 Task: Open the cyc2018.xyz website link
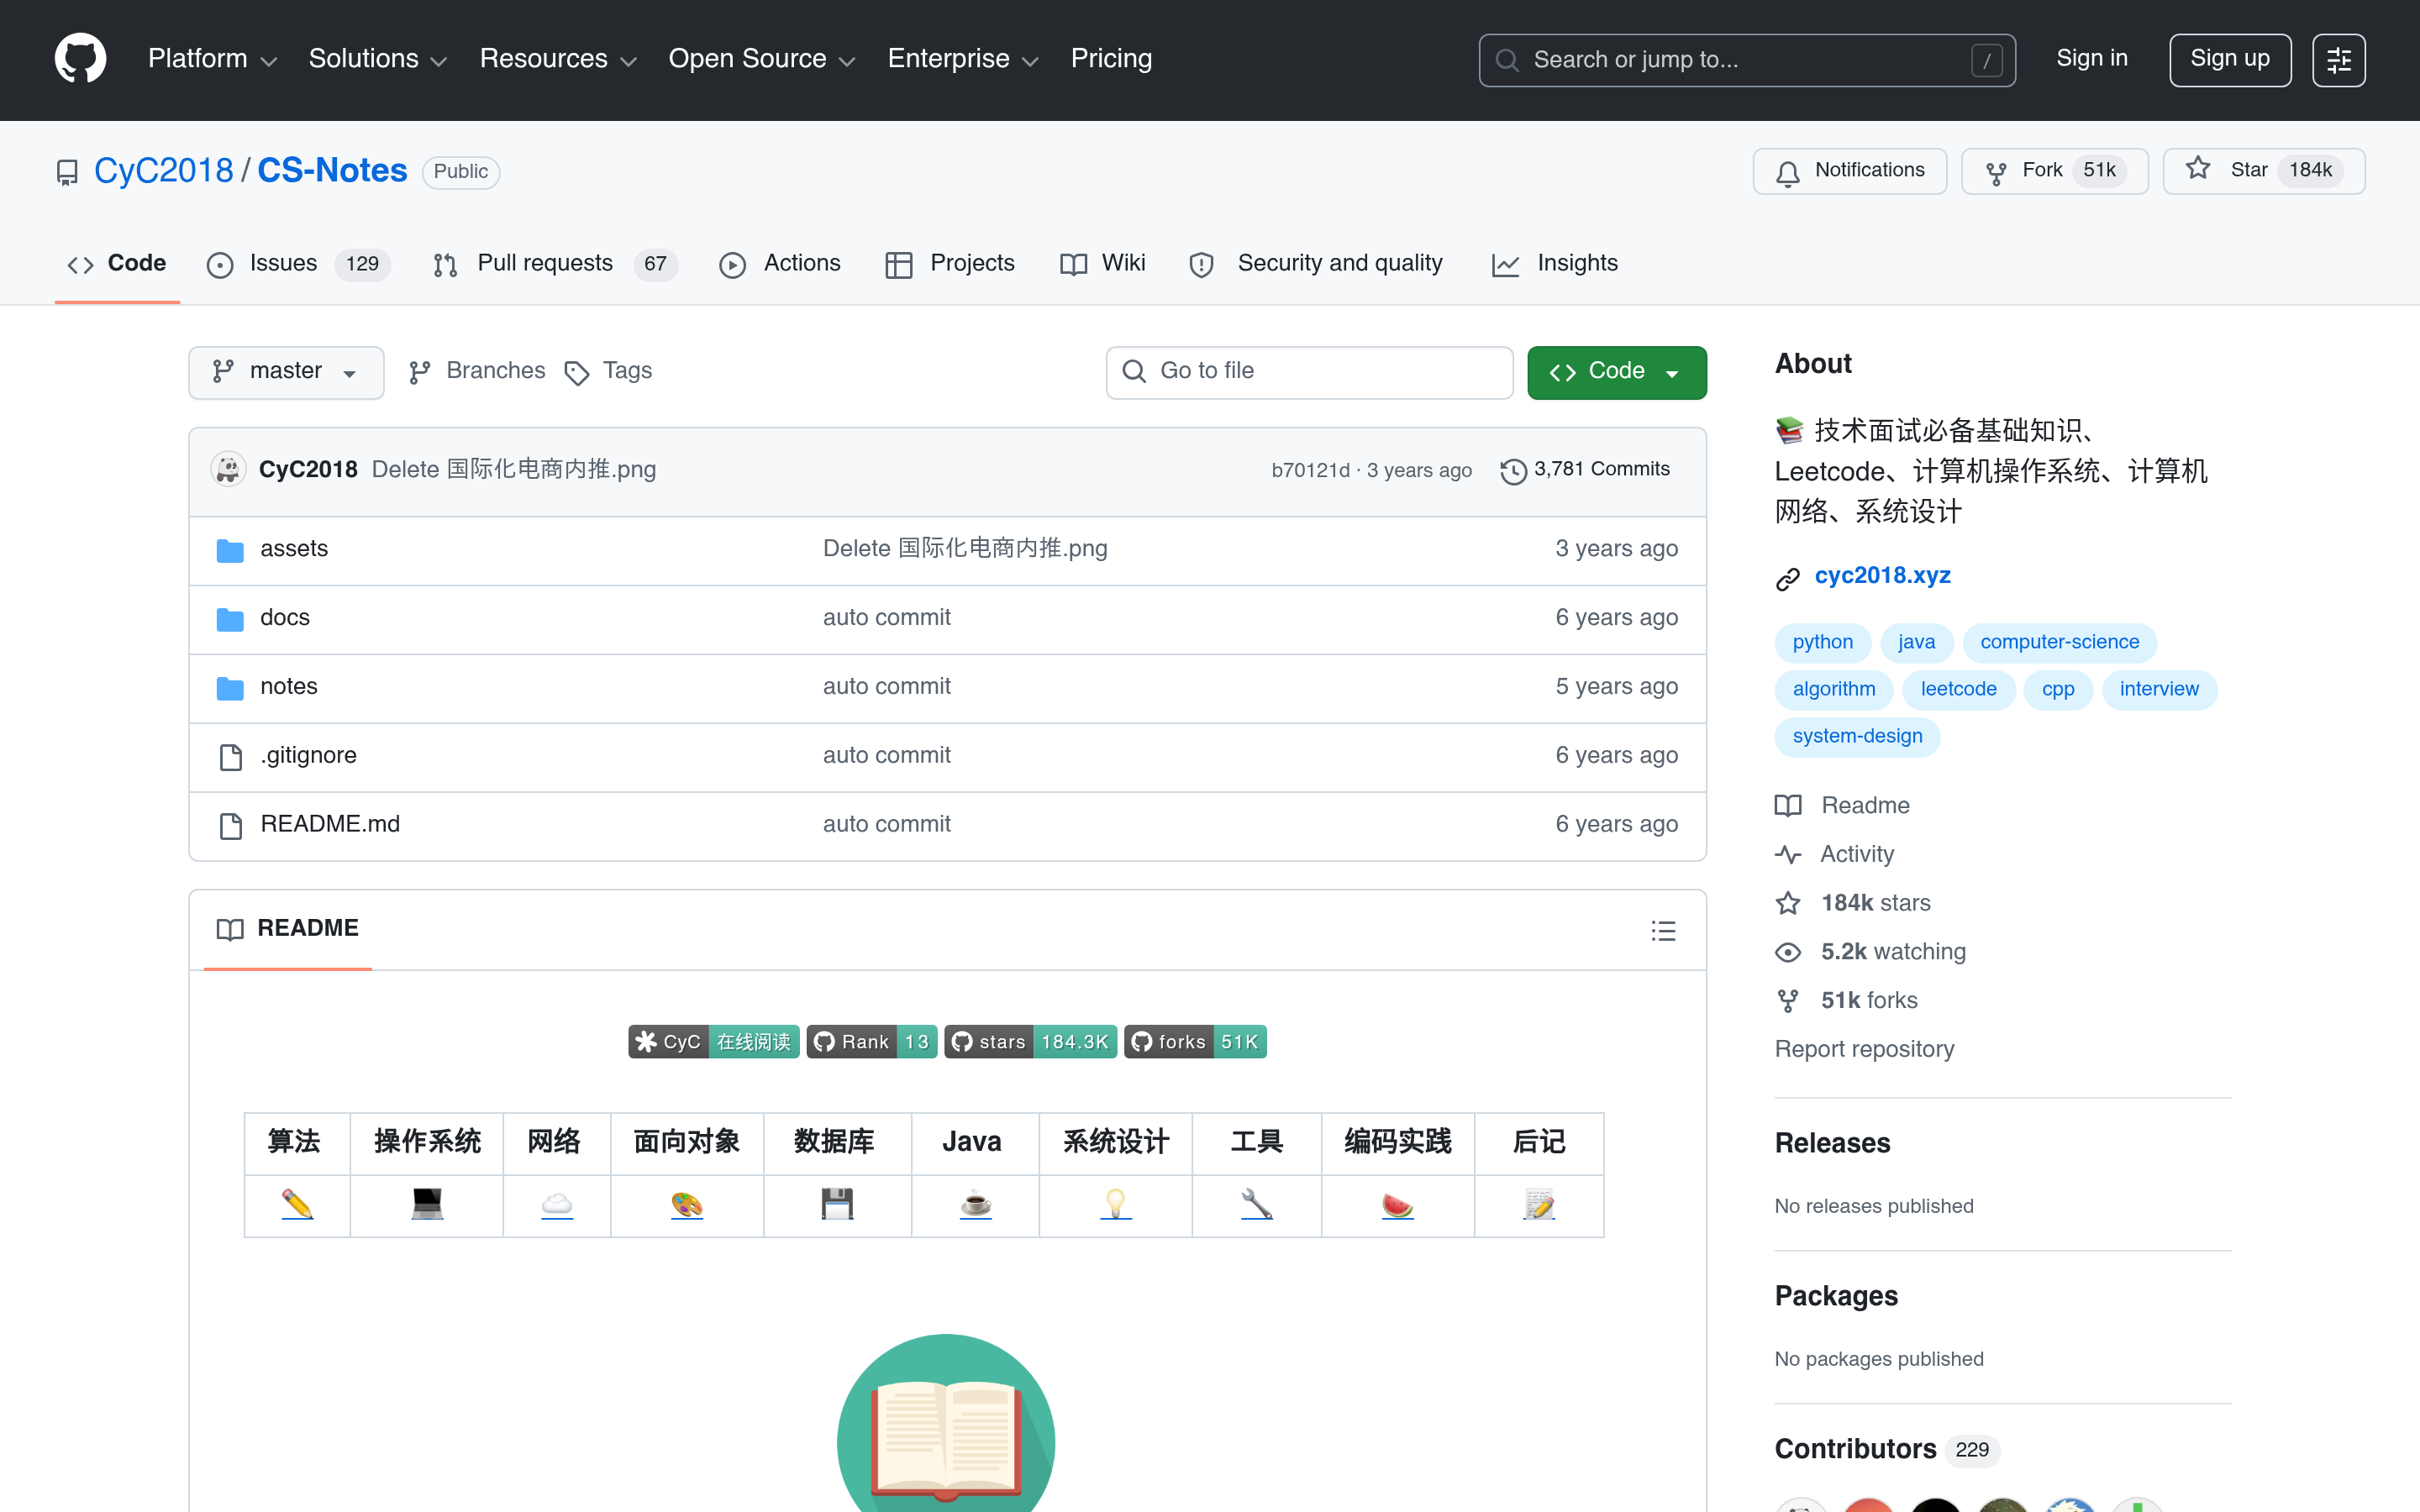click(1882, 576)
